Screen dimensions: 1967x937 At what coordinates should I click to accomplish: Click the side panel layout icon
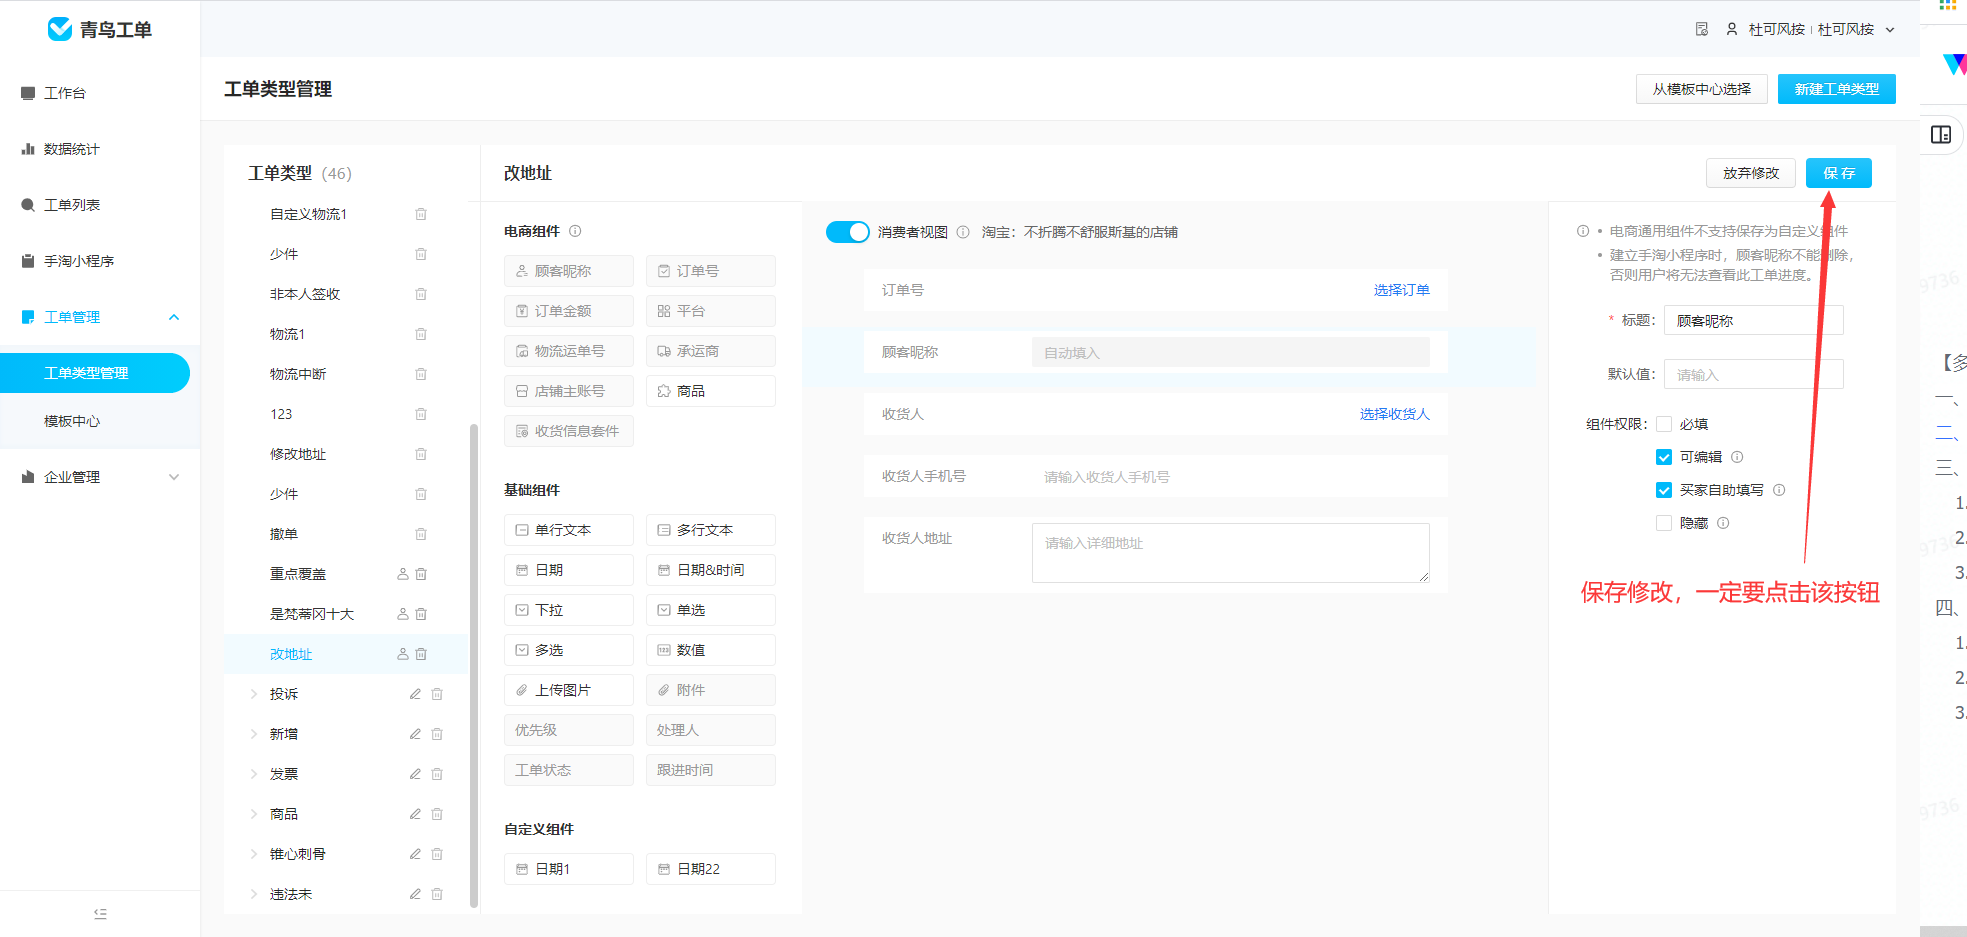(1941, 135)
